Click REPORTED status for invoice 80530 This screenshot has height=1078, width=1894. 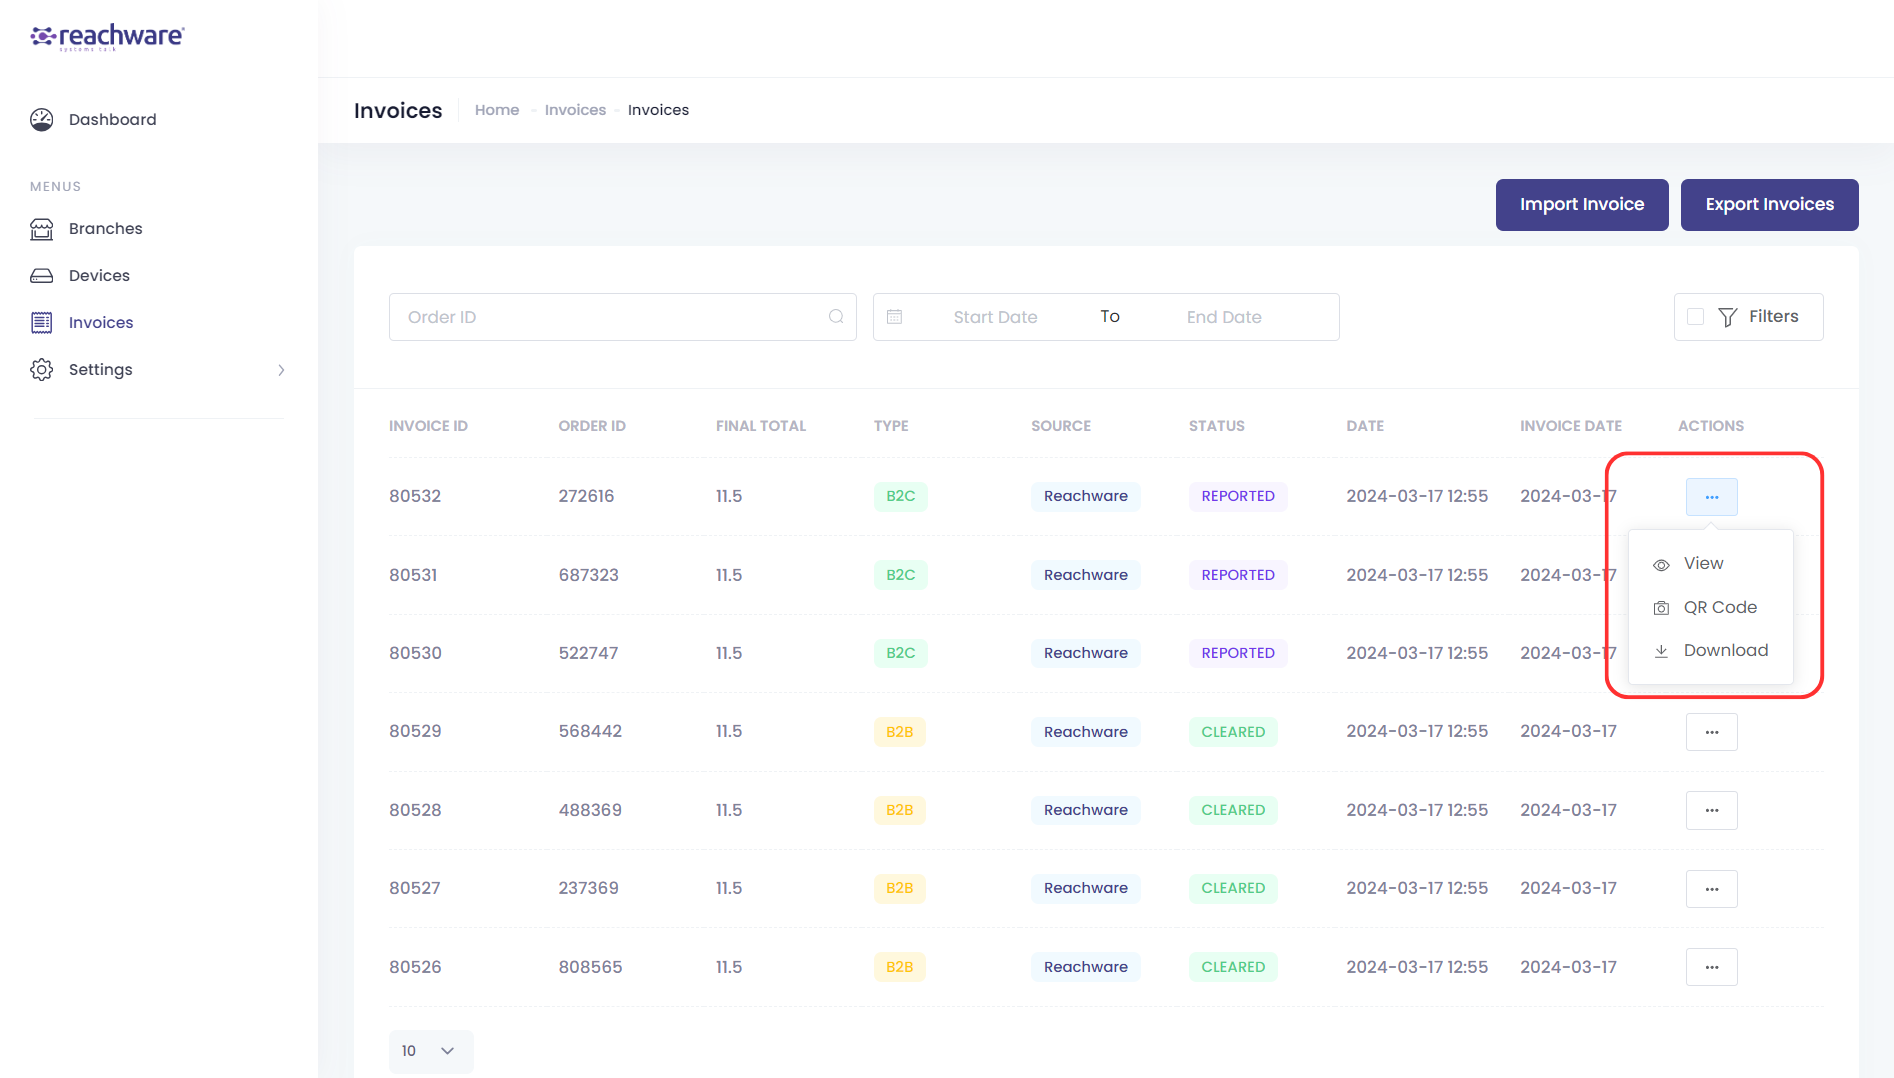[1238, 653]
